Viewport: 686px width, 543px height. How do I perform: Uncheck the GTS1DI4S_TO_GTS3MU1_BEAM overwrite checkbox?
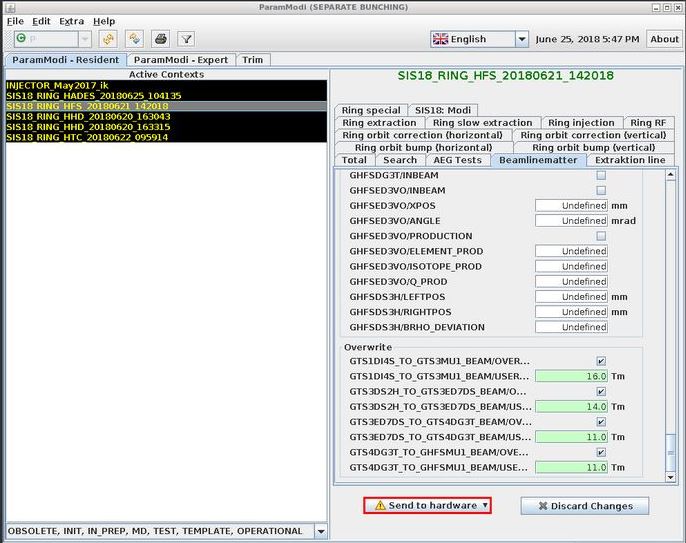(x=601, y=361)
